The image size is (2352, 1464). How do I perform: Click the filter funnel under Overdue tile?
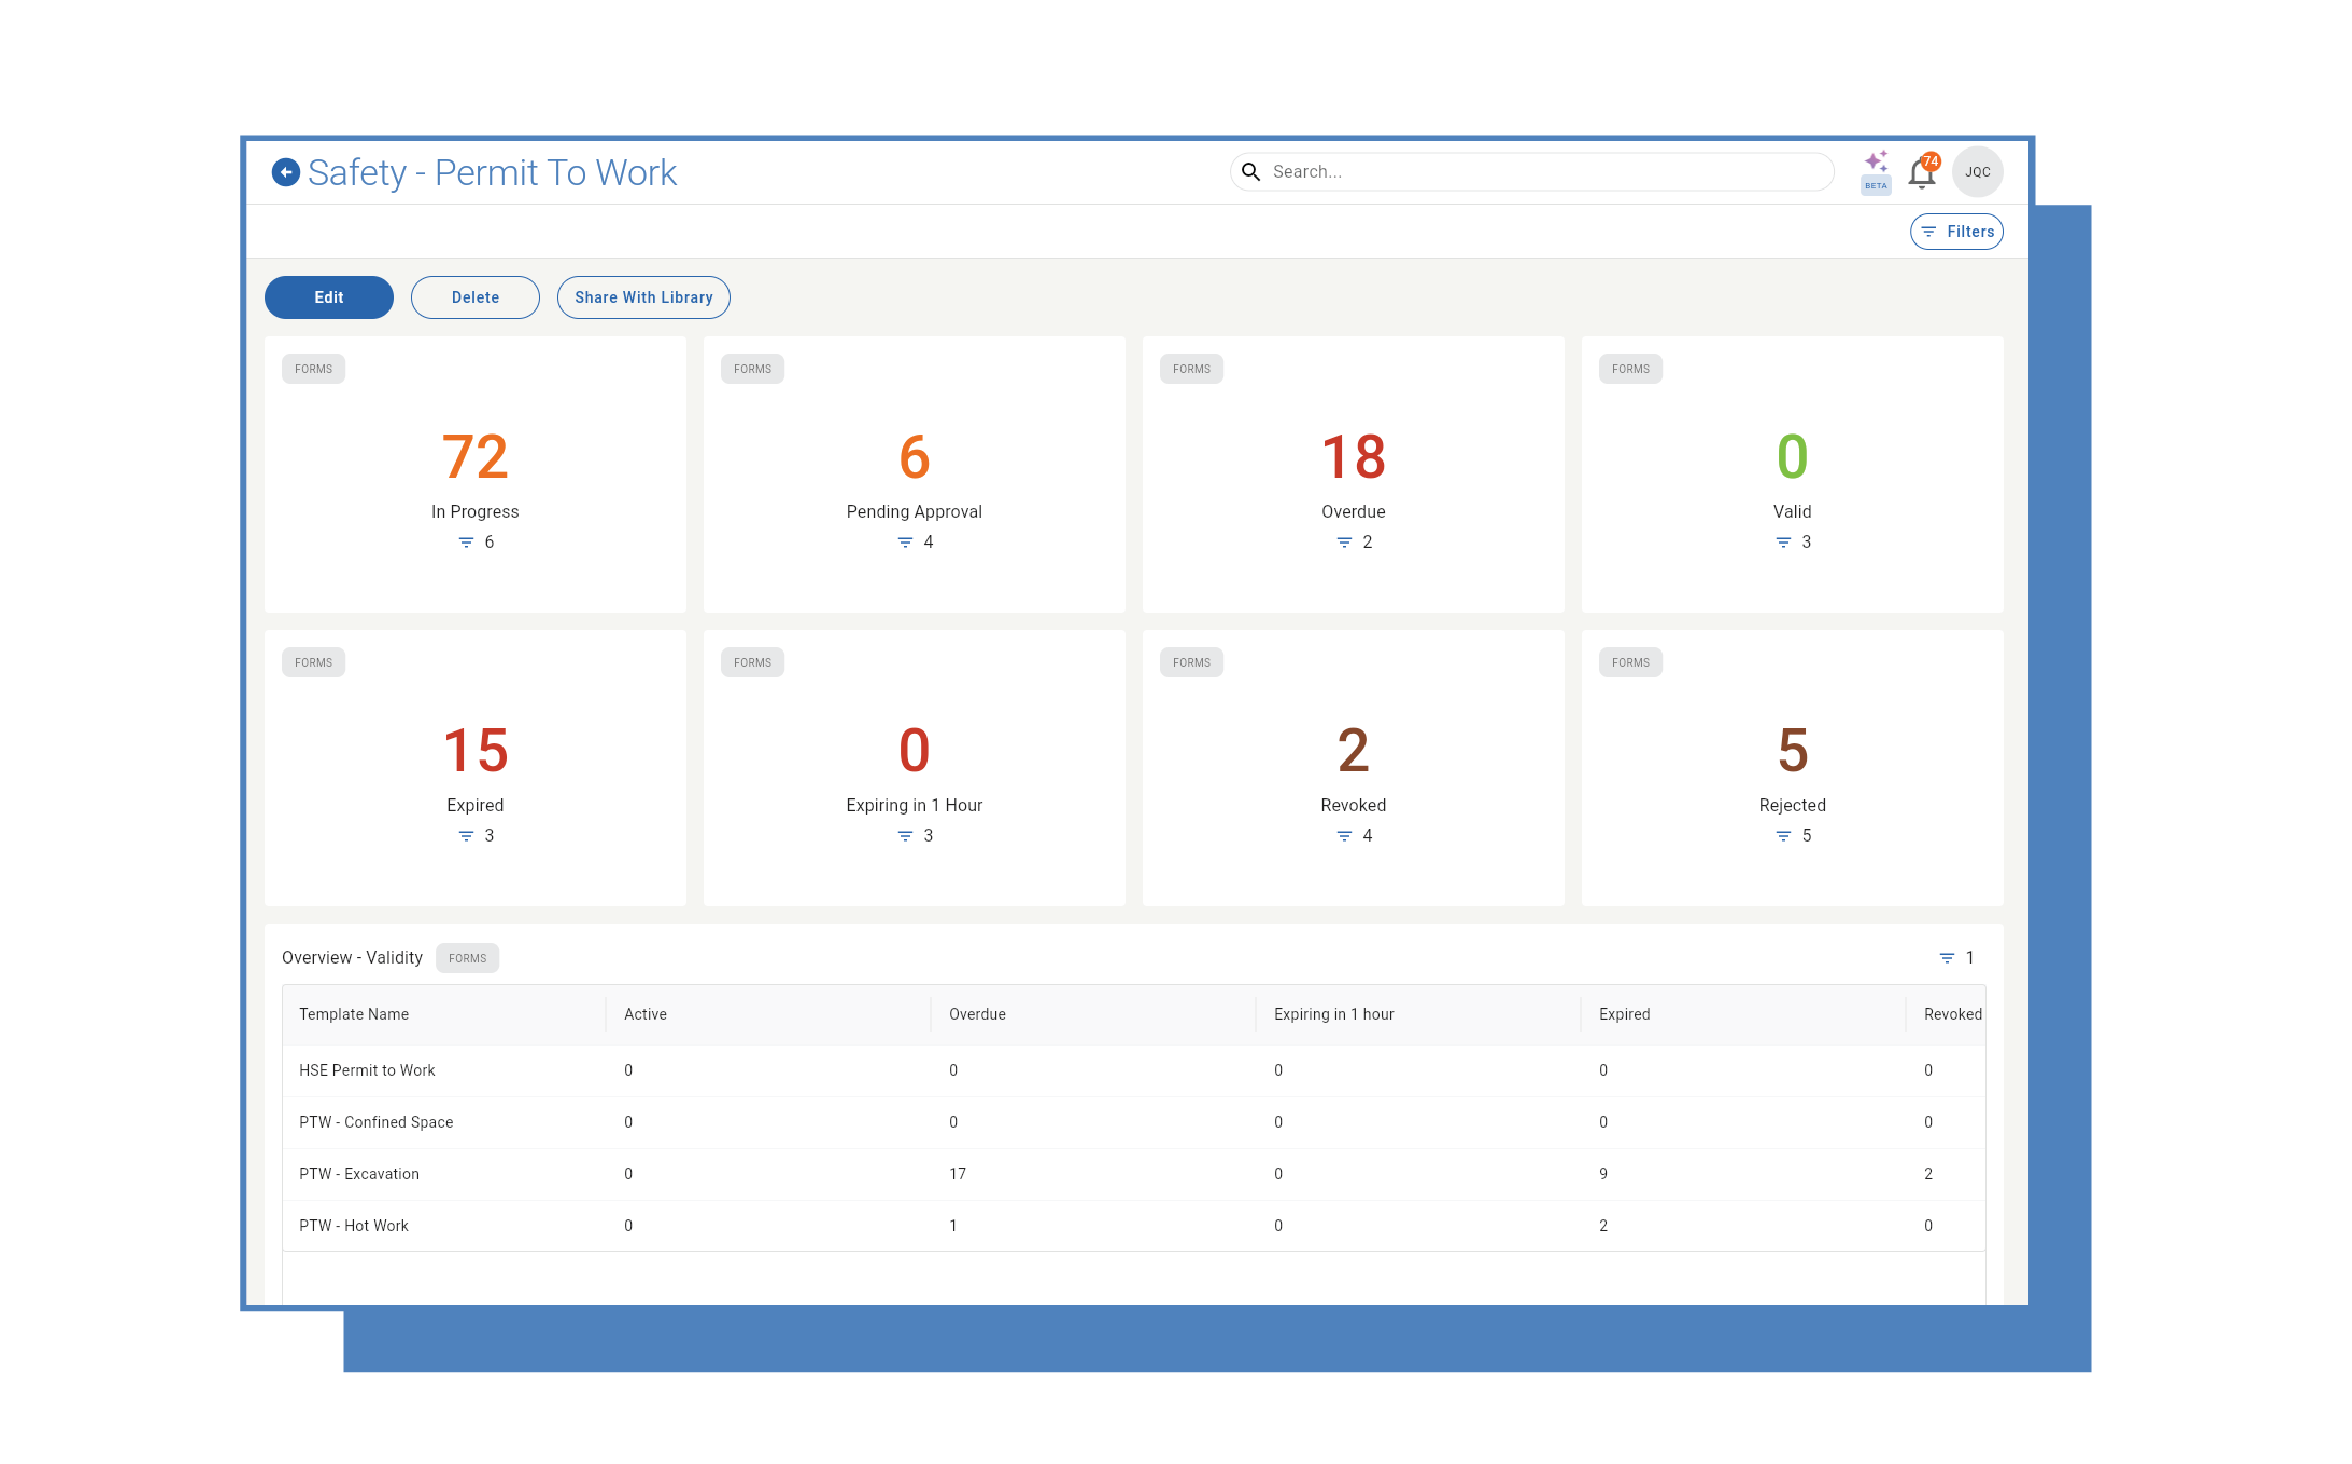[1344, 541]
